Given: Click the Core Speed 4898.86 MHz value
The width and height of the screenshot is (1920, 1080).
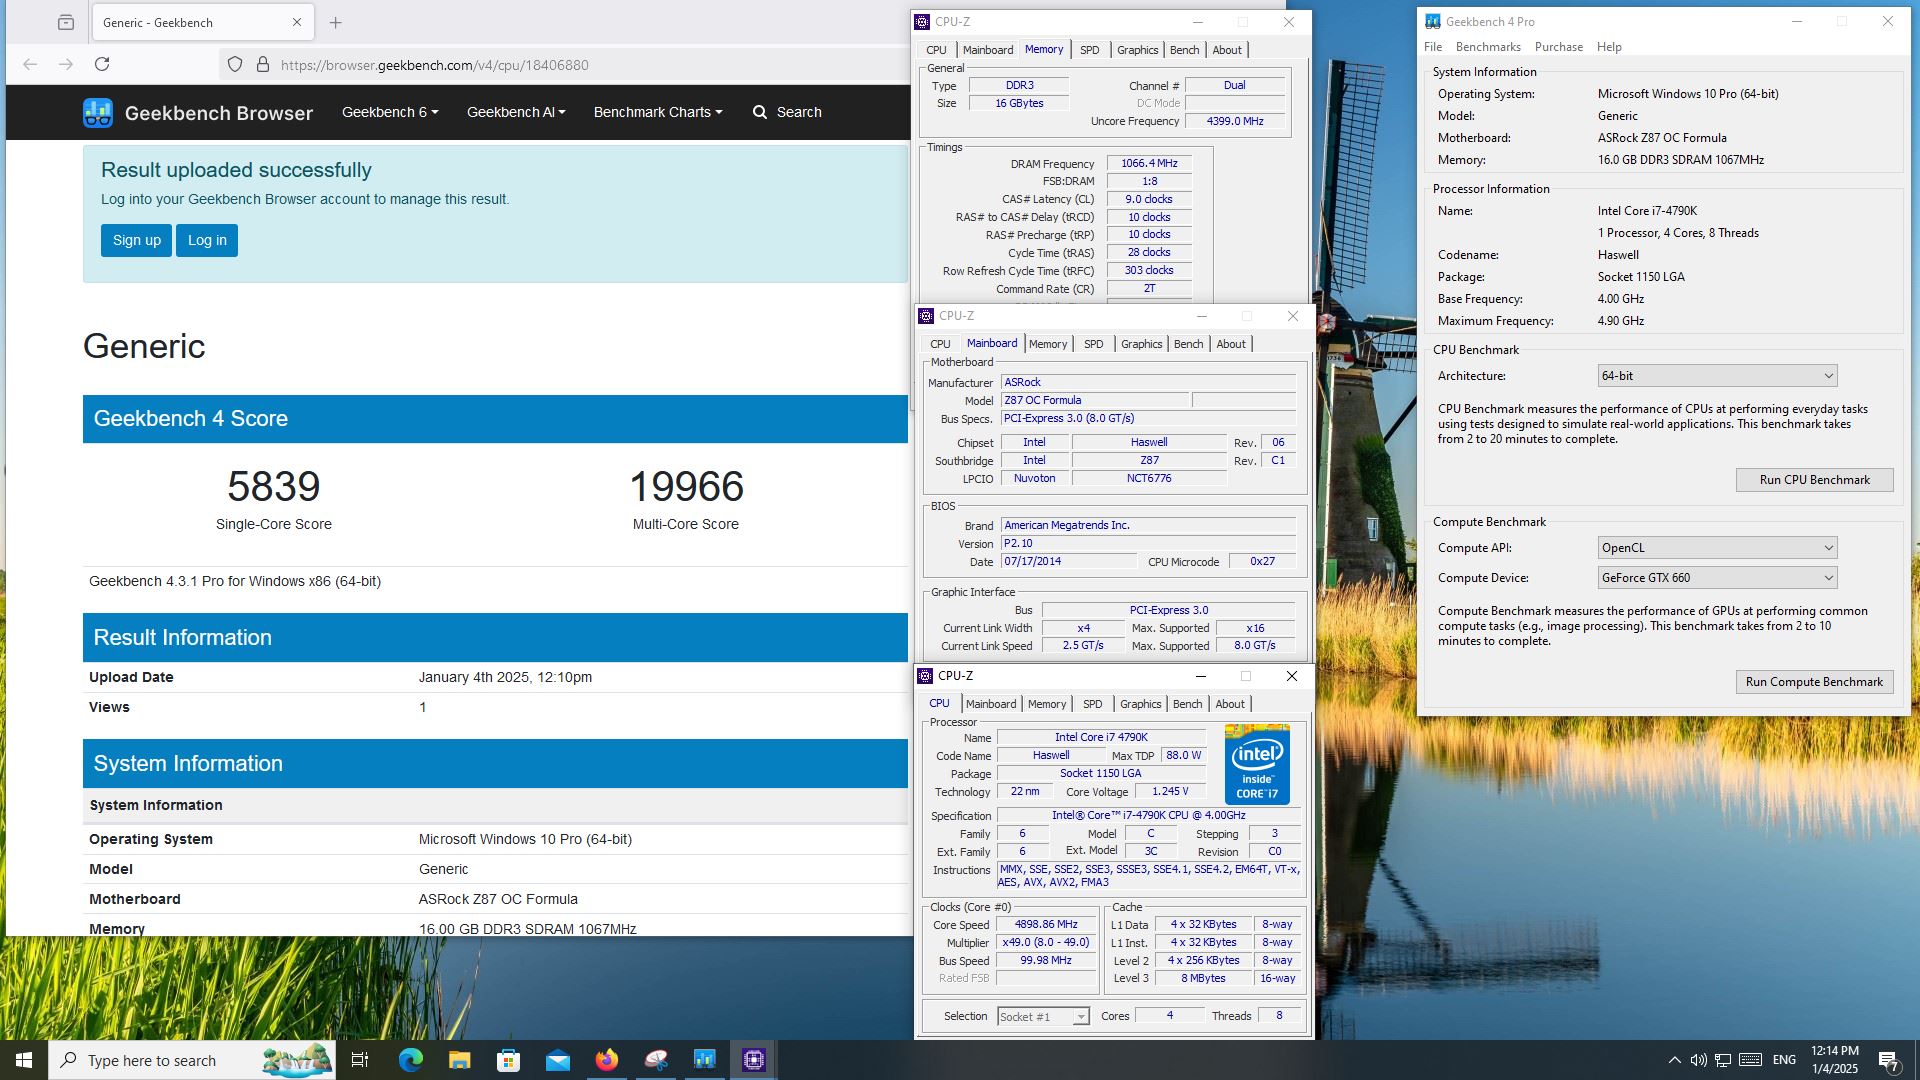Looking at the screenshot, I should (x=1046, y=925).
